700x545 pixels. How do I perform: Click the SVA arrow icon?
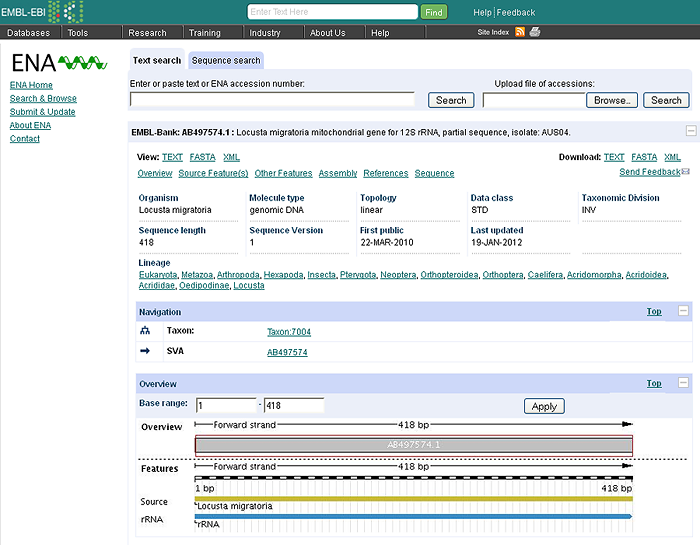point(145,351)
